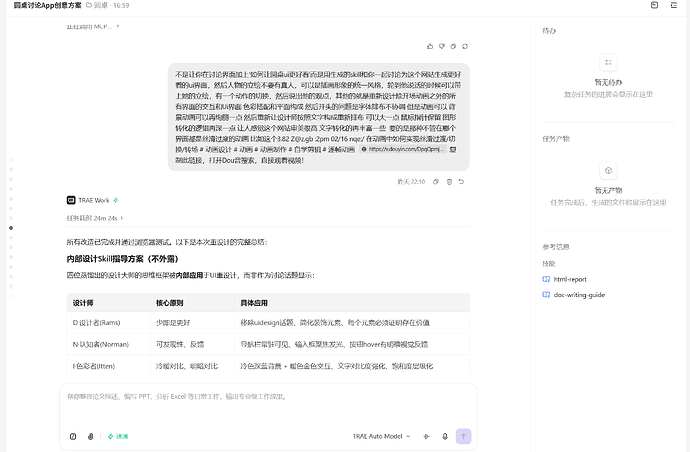This screenshot has width=690, height=452.
Task: Jump to the active dark dot in the outline
Action: tap(11, 228)
